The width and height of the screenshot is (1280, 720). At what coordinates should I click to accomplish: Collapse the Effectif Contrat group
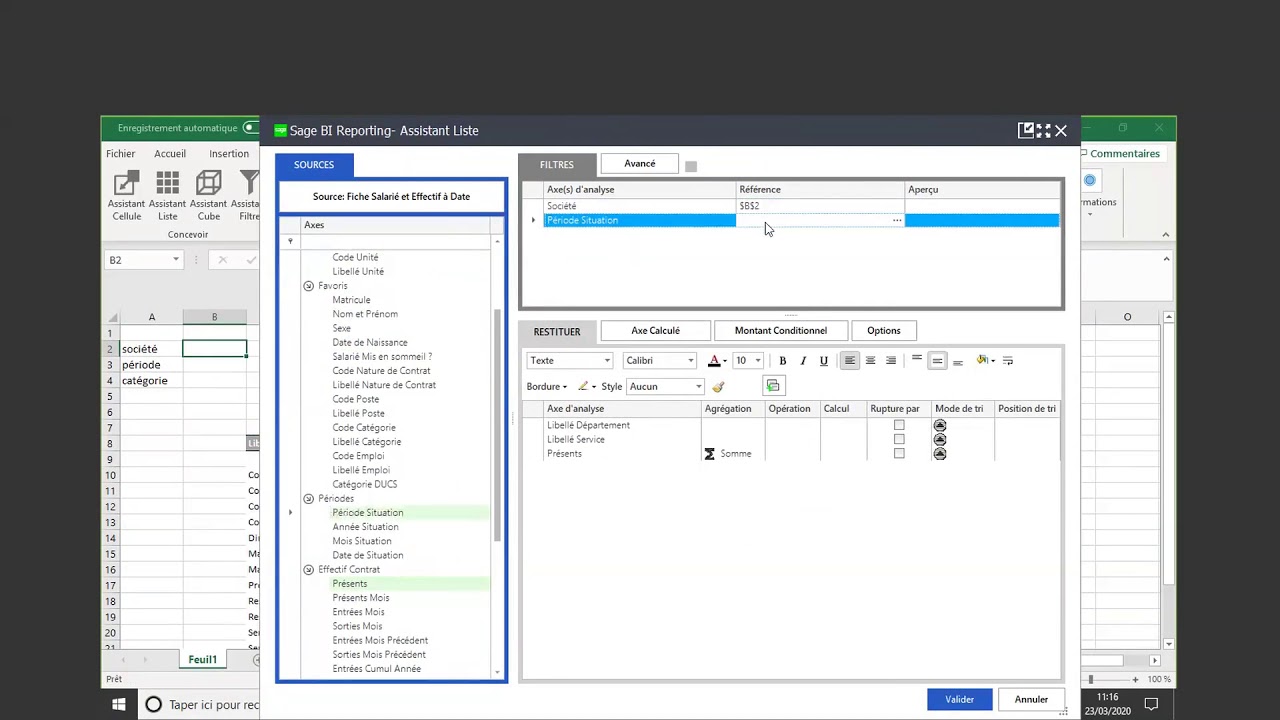coord(309,569)
